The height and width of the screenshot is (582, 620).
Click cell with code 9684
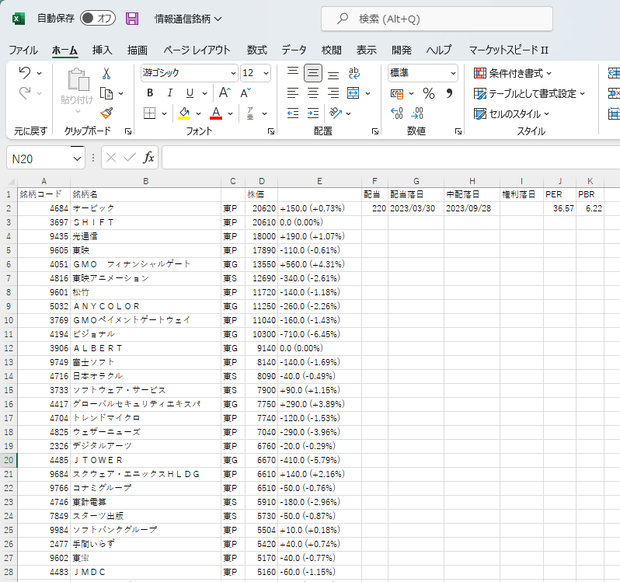tap(44, 474)
